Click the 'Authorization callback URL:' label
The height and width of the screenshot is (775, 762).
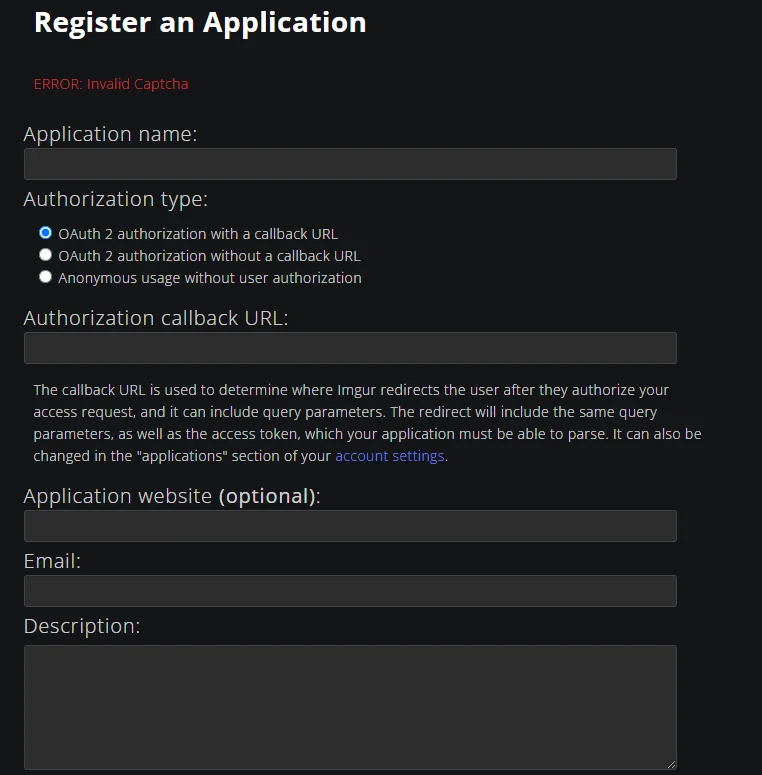click(156, 318)
